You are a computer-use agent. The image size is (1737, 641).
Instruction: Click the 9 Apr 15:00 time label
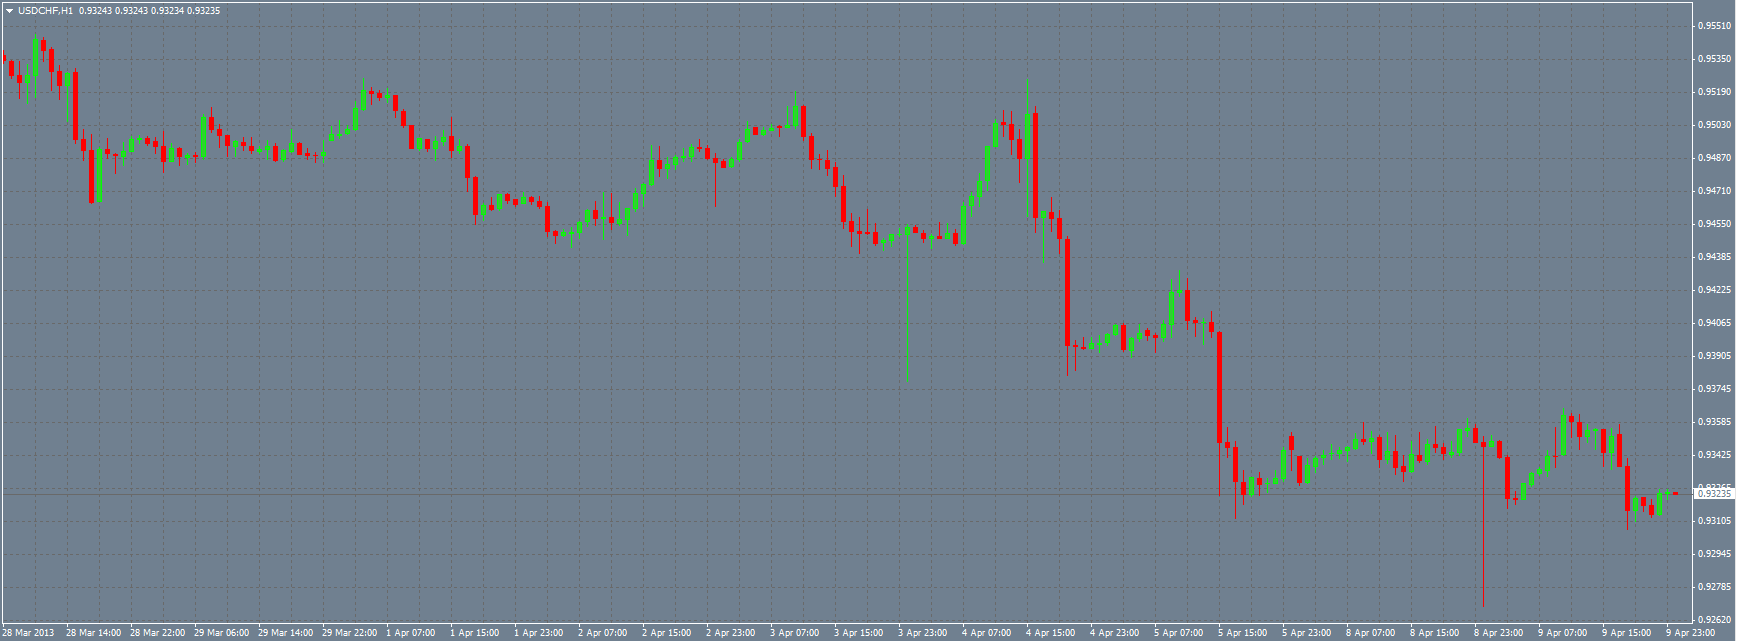1627,633
